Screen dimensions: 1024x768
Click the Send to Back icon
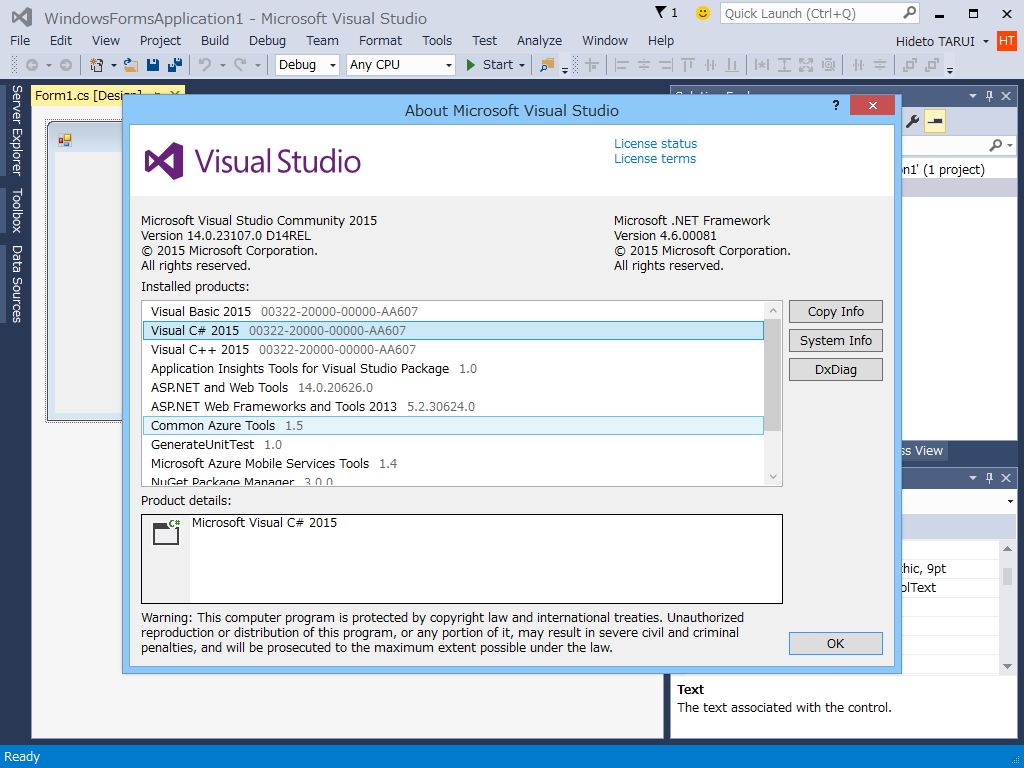point(932,65)
